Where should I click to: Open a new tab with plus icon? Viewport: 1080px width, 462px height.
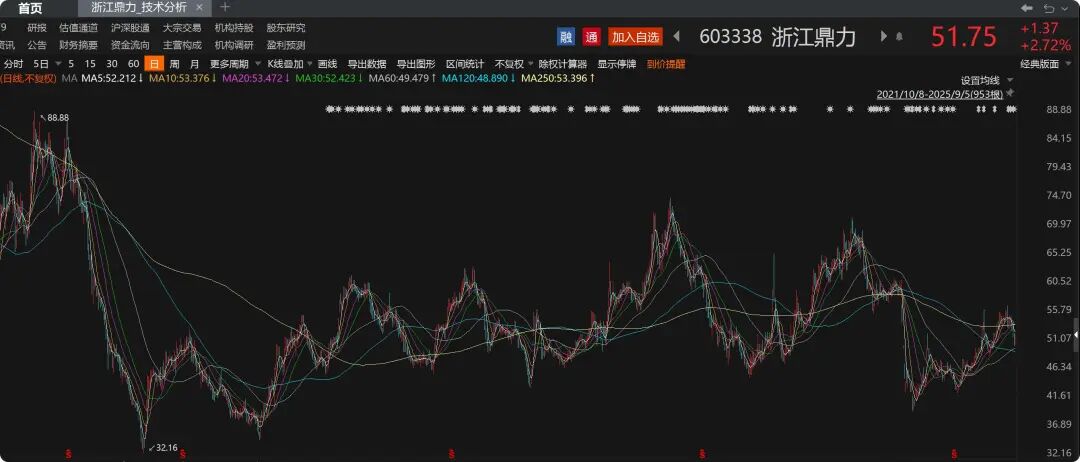coord(224,7)
